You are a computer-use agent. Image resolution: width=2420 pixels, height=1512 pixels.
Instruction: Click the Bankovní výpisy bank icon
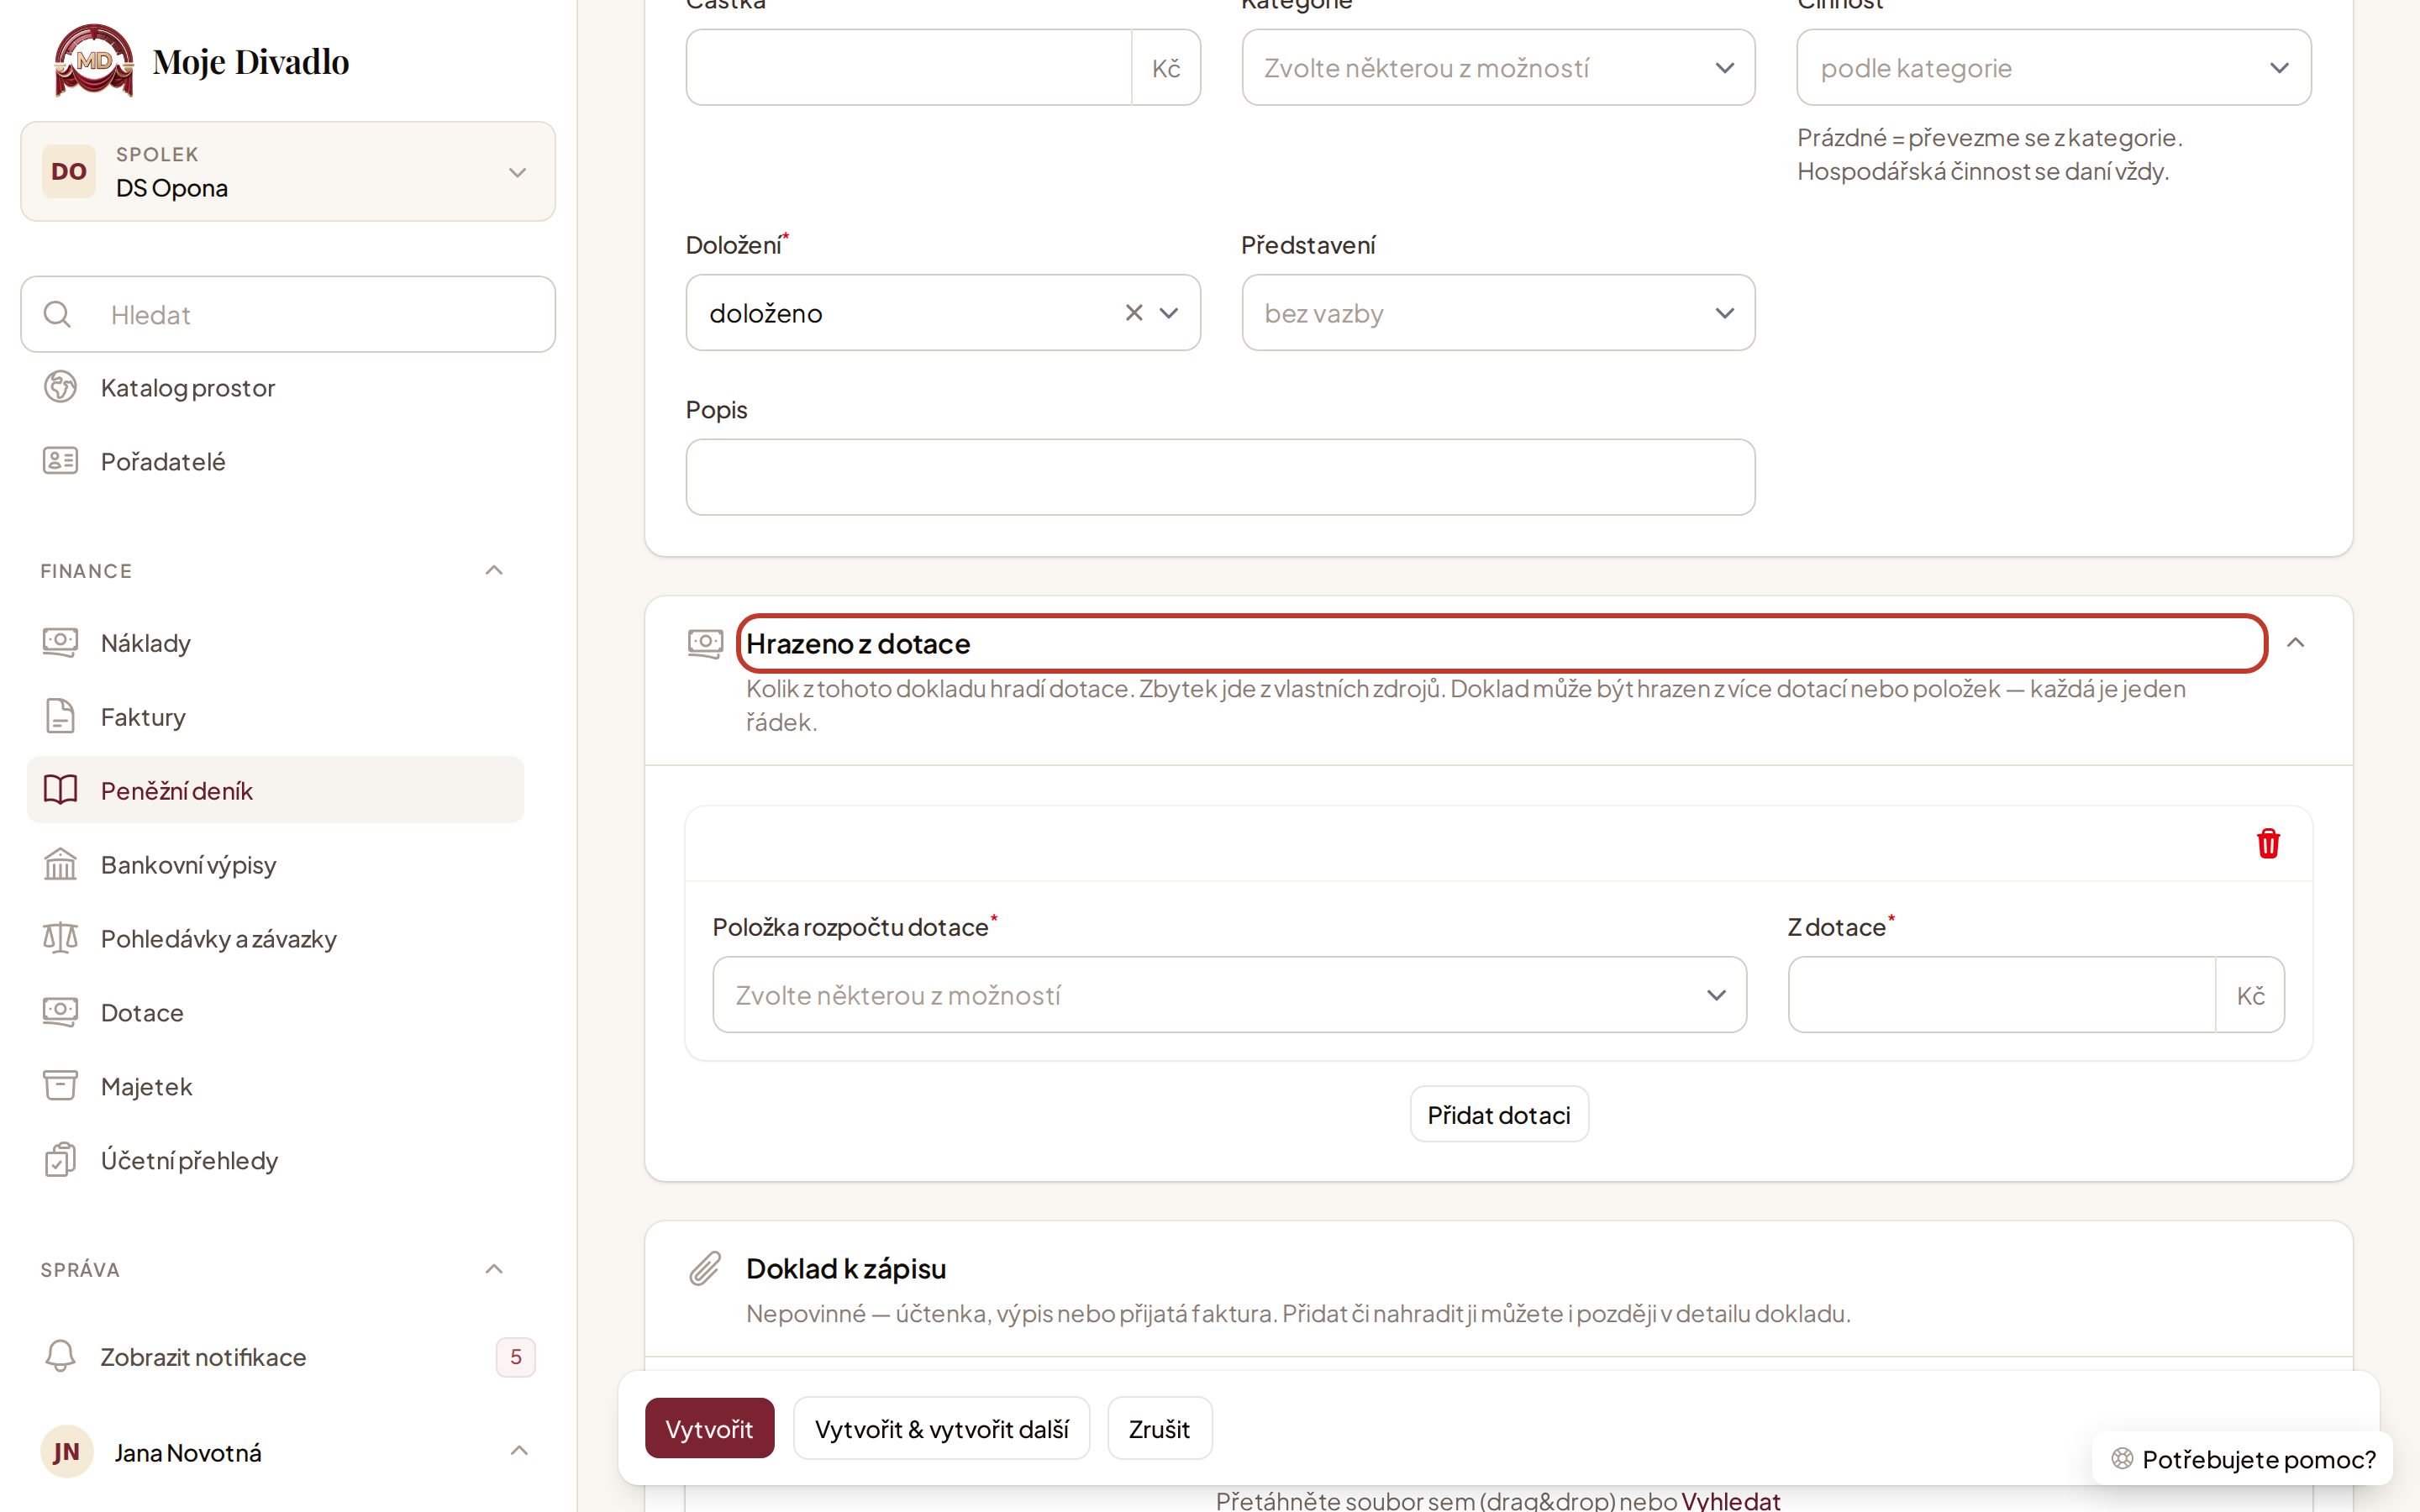pos(60,864)
